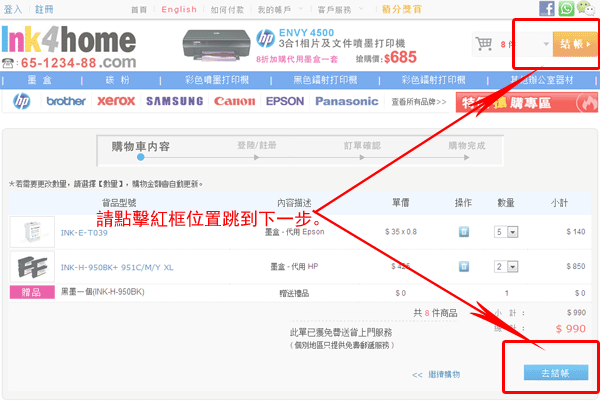Select the Samsung brand logo
Viewport: 600px width, 401px height.
pyautogui.click(x=174, y=101)
